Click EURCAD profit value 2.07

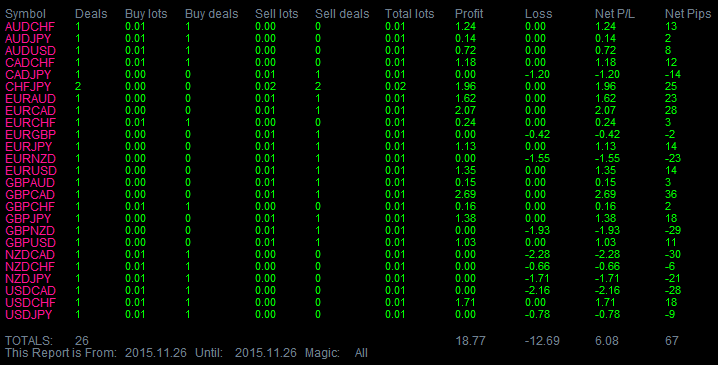pyautogui.click(x=466, y=110)
